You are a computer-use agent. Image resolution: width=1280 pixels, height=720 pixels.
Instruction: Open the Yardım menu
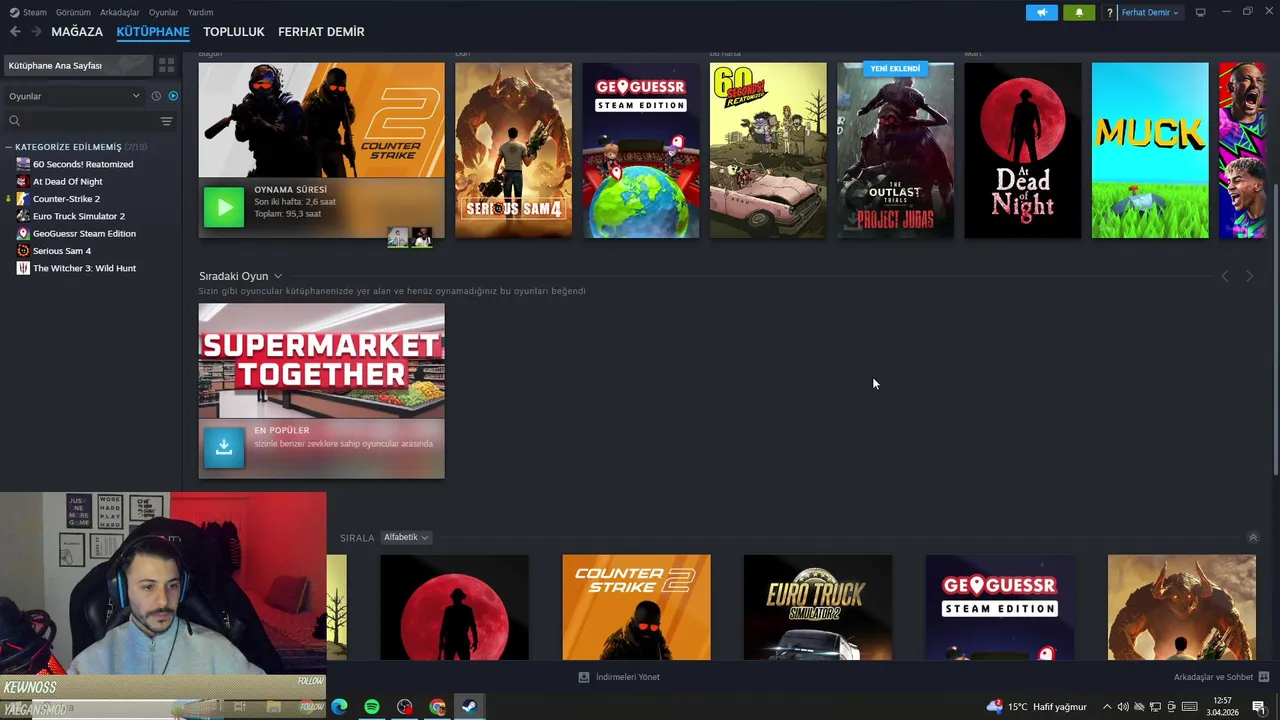(x=200, y=13)
